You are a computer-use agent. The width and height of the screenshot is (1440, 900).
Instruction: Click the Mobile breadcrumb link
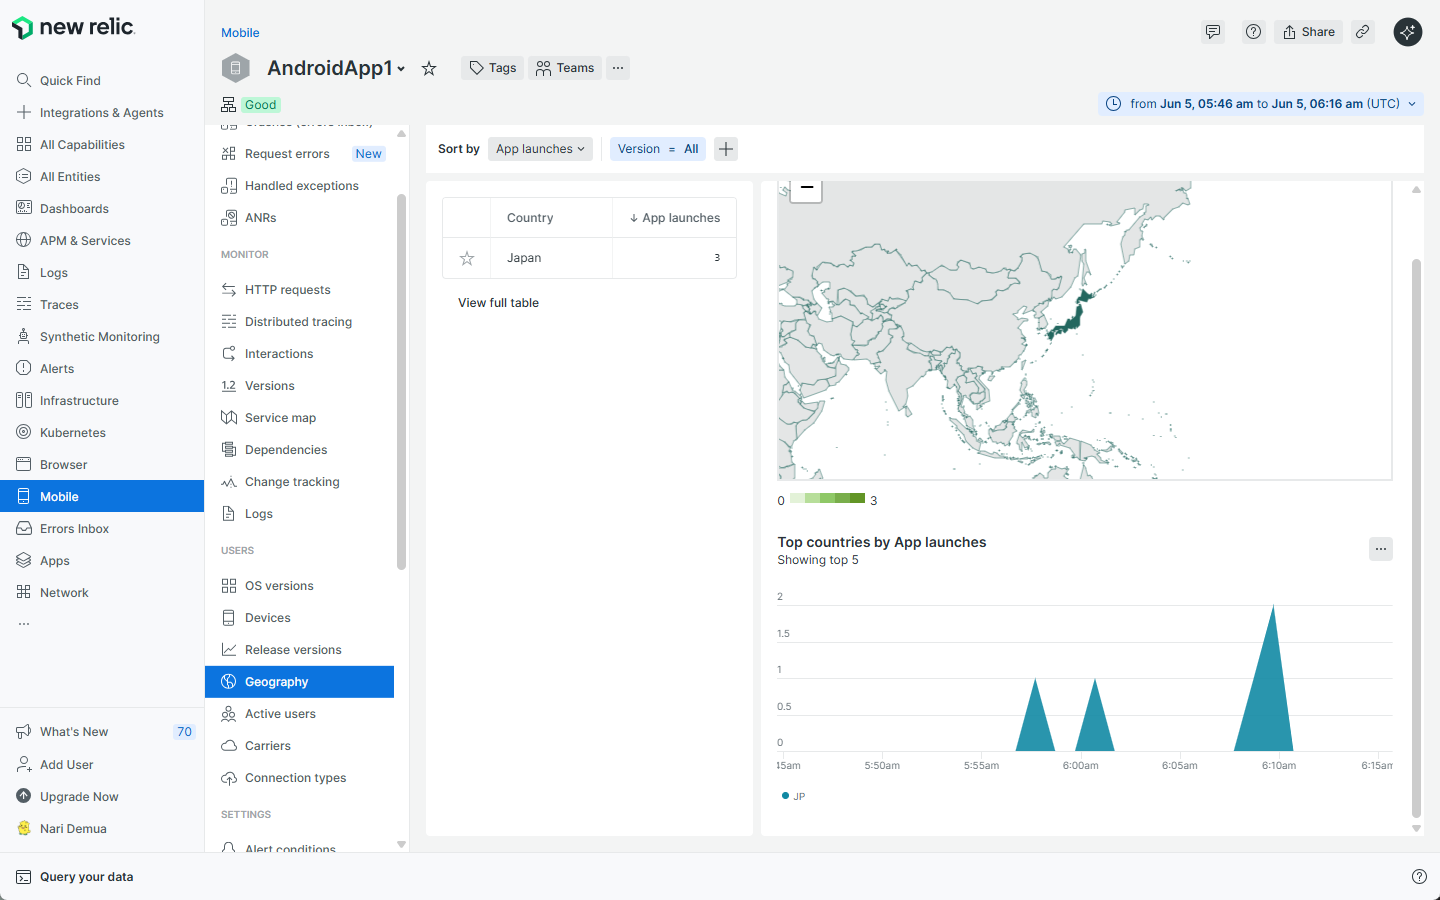pos(240,33)
